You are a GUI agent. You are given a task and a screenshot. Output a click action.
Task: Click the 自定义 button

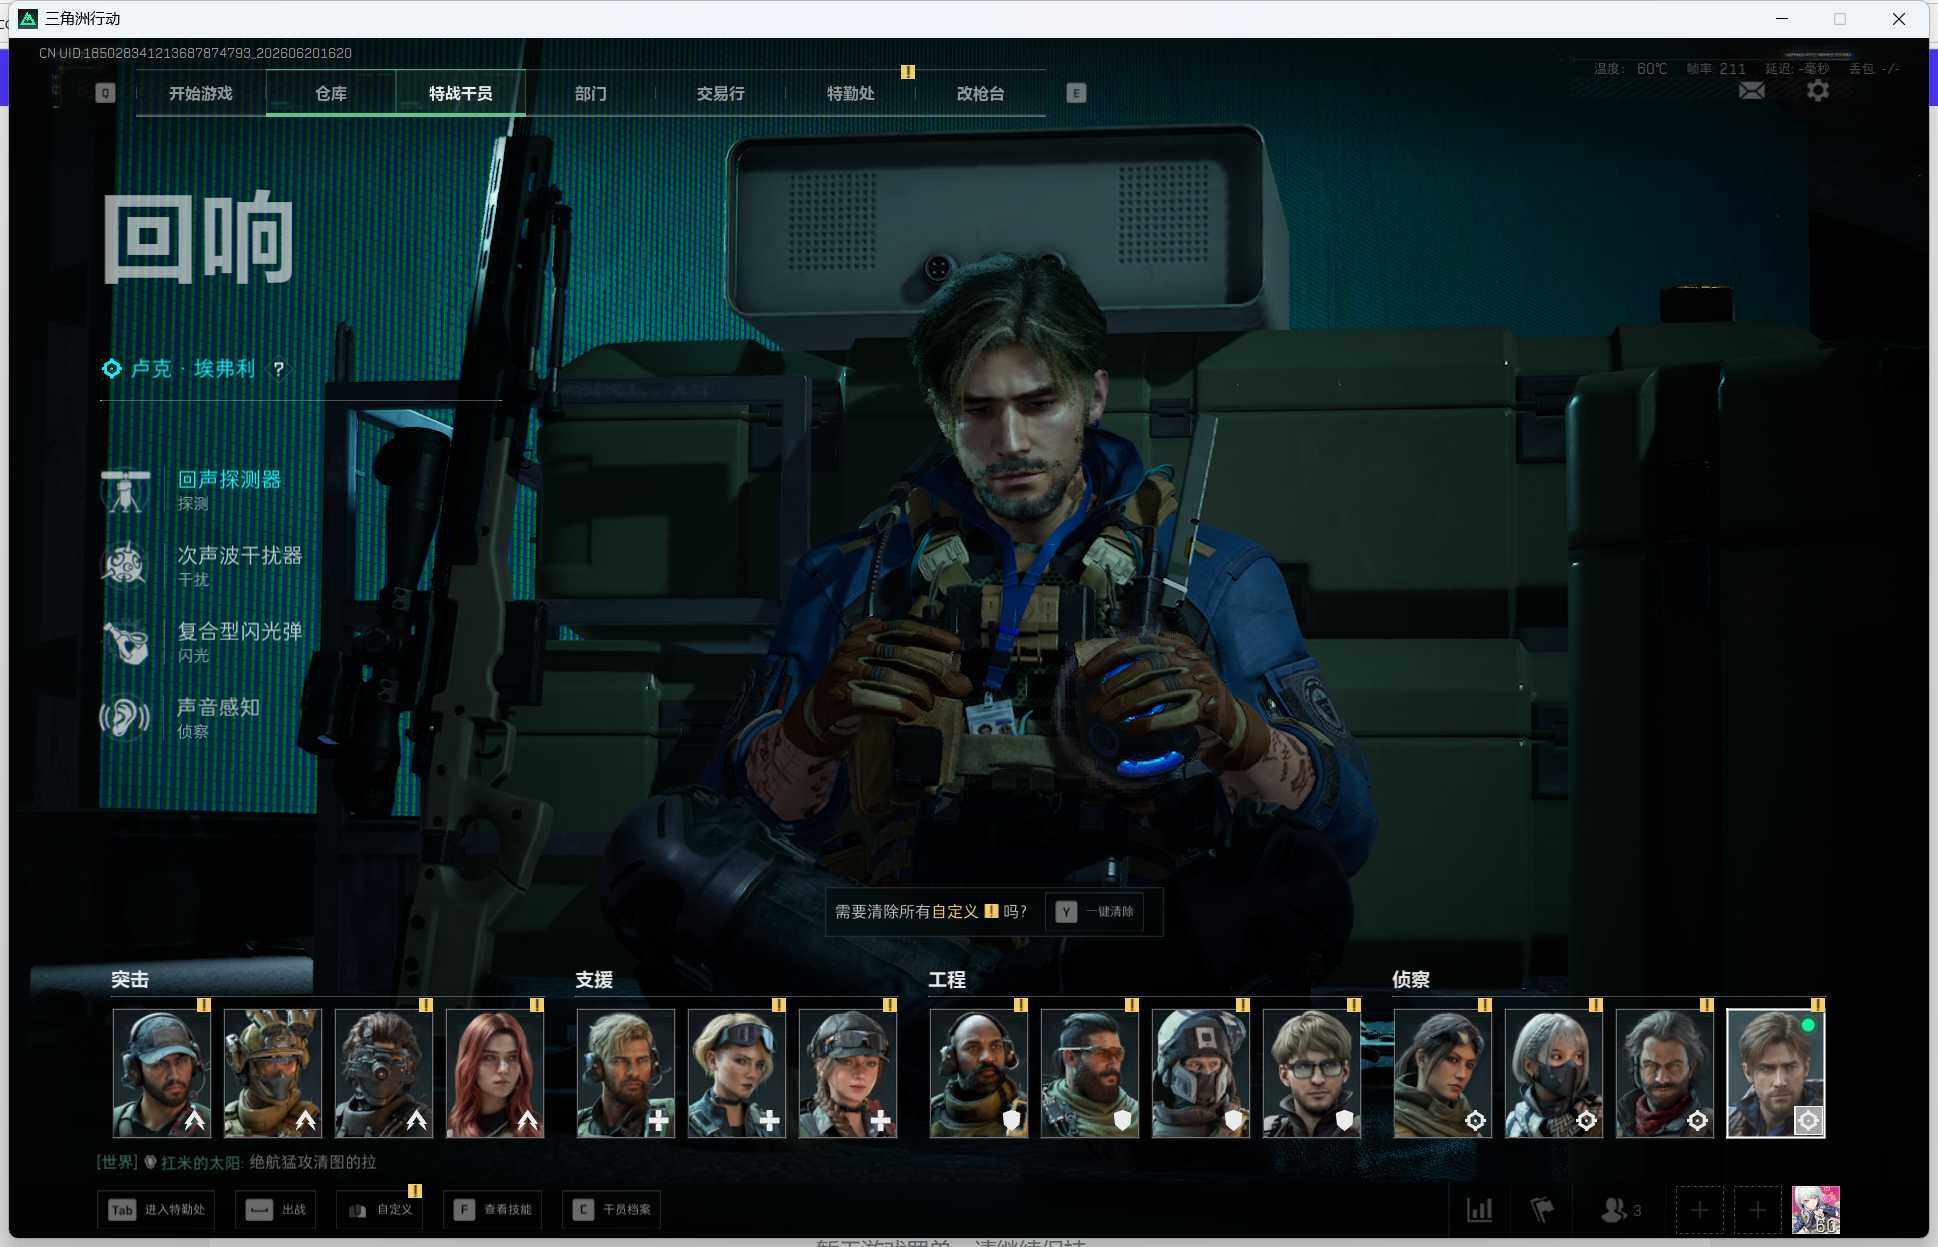click(381, 1210)
